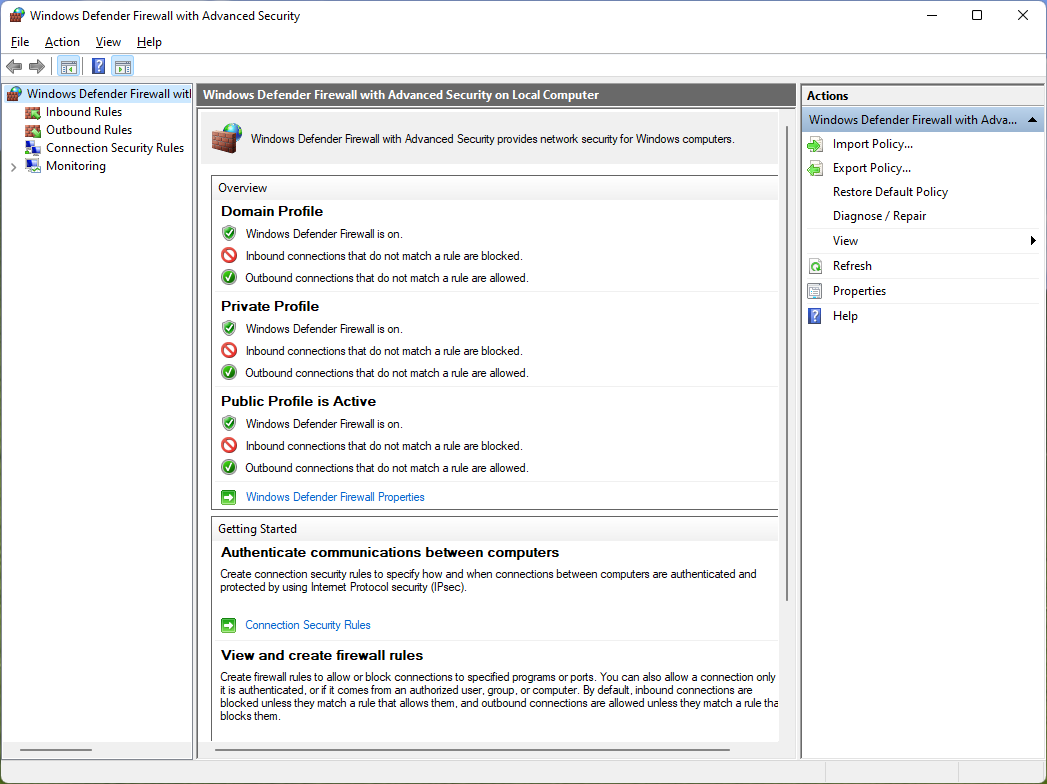Screen dimensions: 1047x784
Task: Click the center pane horizontal scrollbar
Action: point(472,750)
